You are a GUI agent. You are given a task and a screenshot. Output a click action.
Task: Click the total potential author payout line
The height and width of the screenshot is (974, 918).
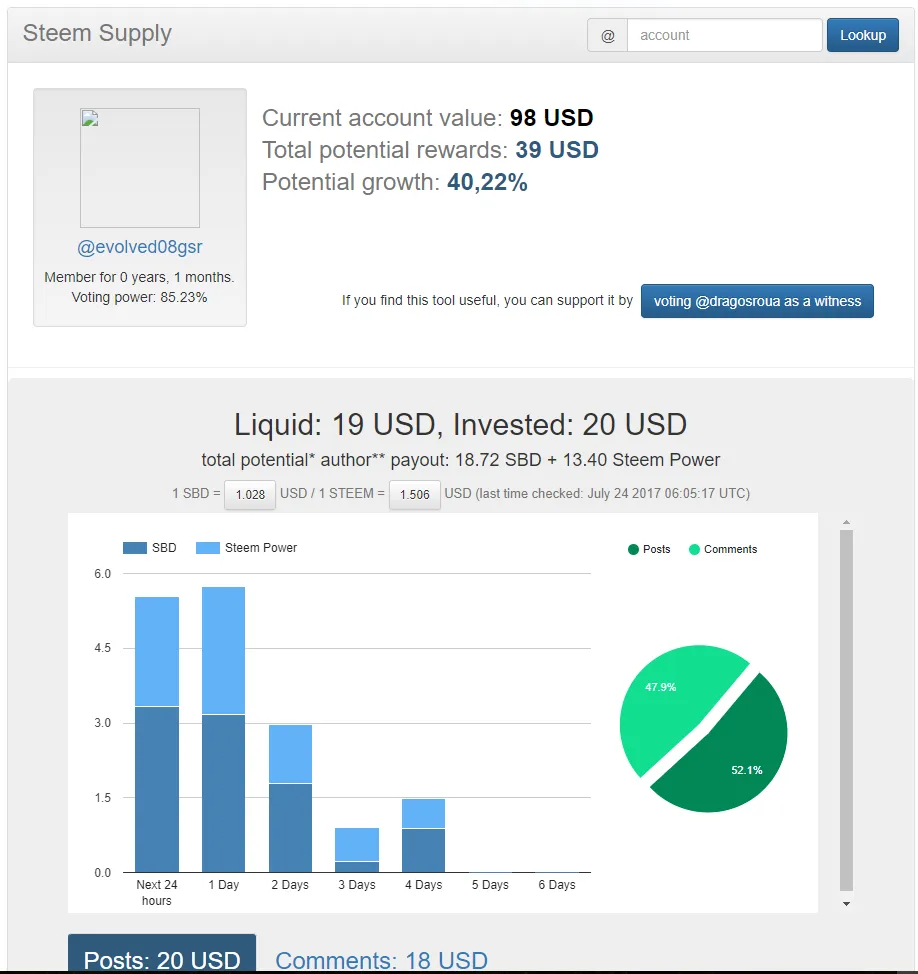[x=460, y=460]
